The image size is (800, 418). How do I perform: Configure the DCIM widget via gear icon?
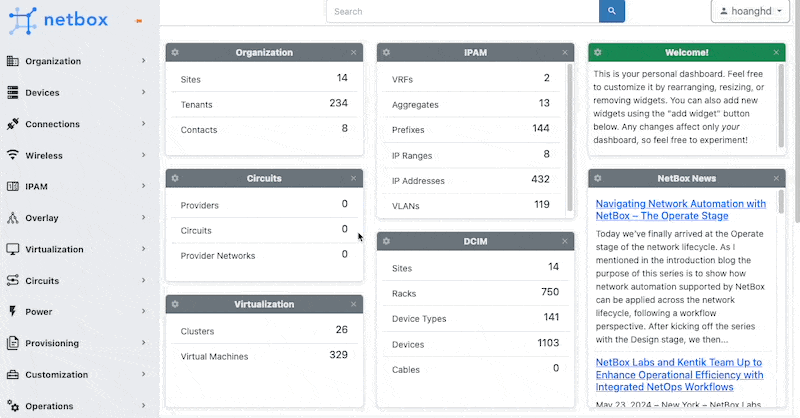click(x=387, y=241)
